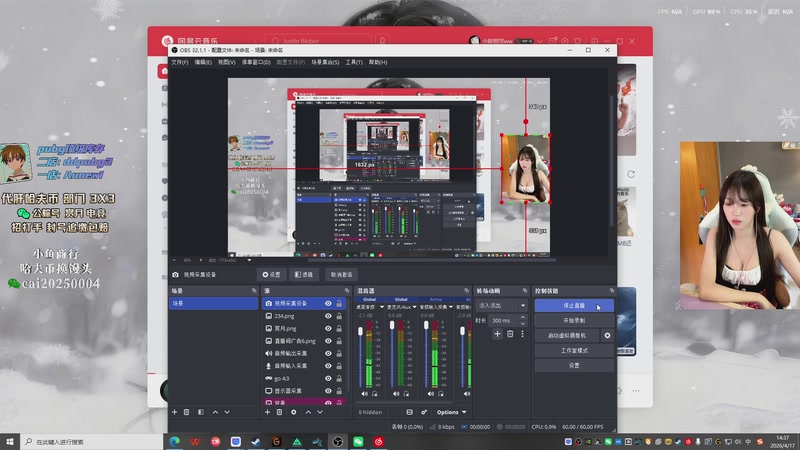
Task: Toggle monitoring headphones on third mixer channel
Action: [441, 394]
